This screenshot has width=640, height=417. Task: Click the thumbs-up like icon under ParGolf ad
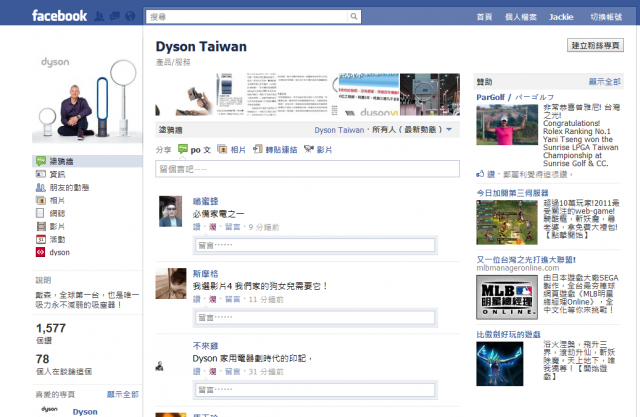coord(480,174)
